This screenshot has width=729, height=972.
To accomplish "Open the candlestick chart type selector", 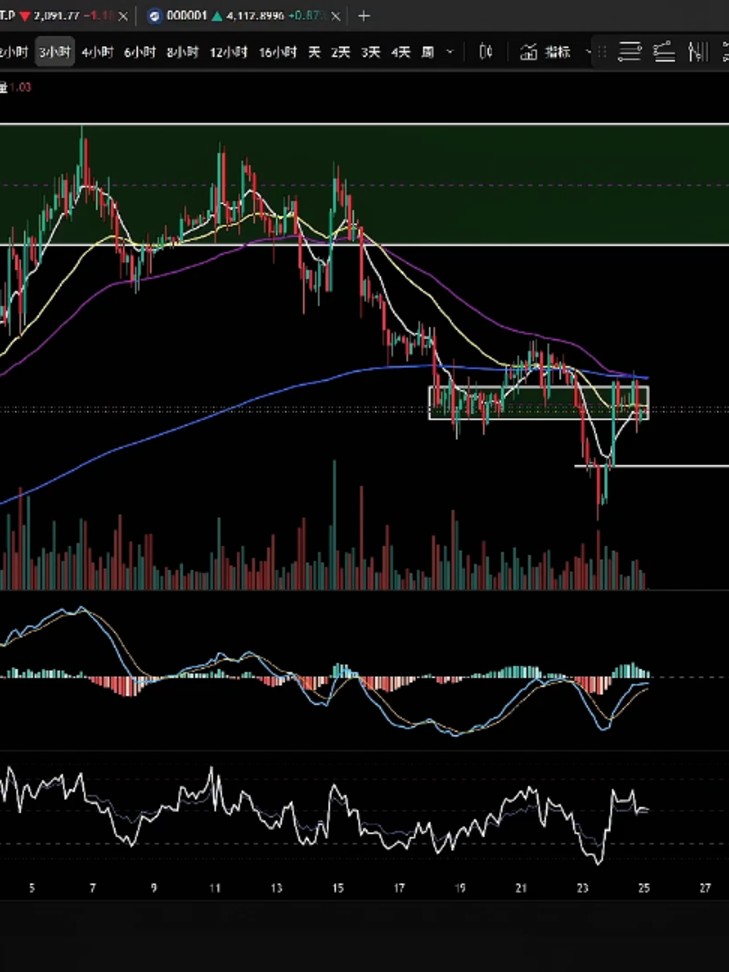I will click(x=487, y=53).
